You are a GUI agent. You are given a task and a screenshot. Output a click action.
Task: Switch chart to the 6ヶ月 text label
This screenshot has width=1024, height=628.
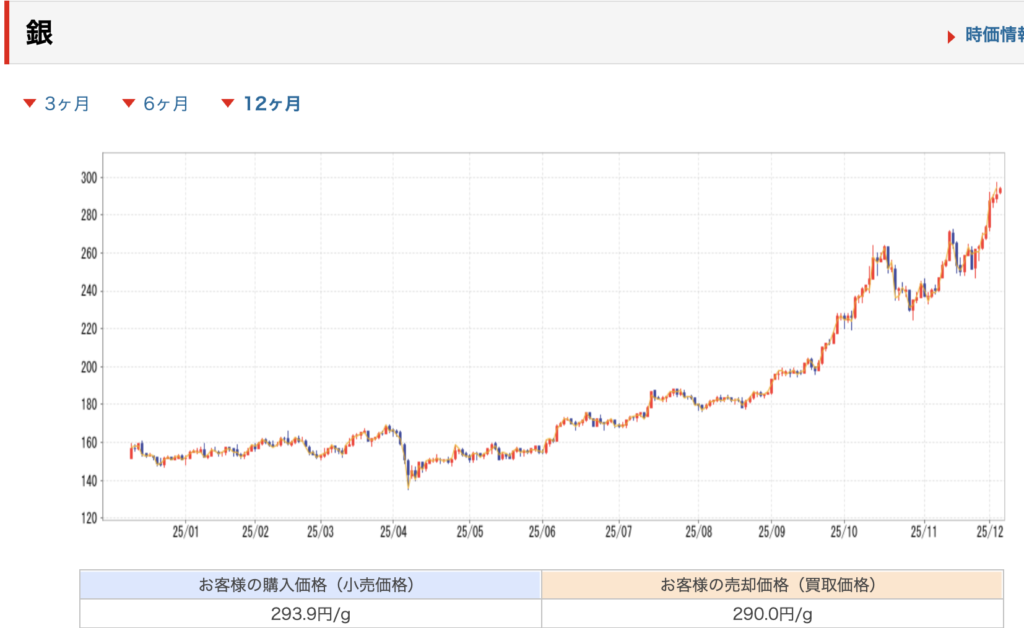(x=165, y=104)
